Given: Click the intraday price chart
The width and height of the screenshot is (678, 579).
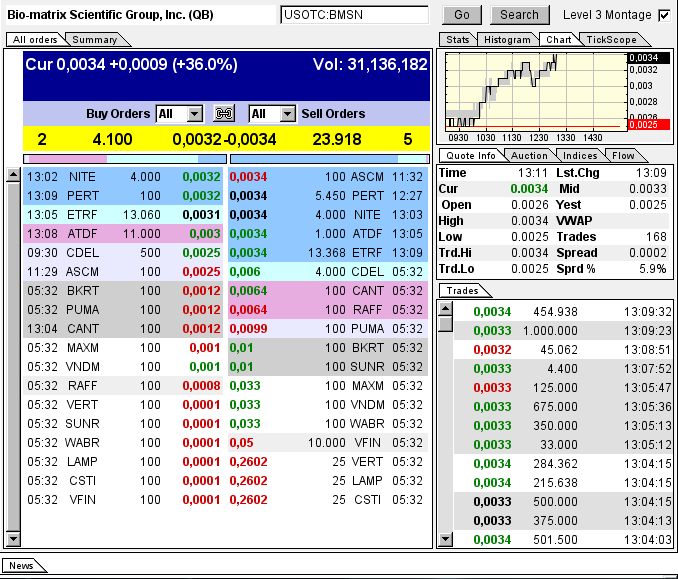Looking at the screenshot, I should coord(536,92).
